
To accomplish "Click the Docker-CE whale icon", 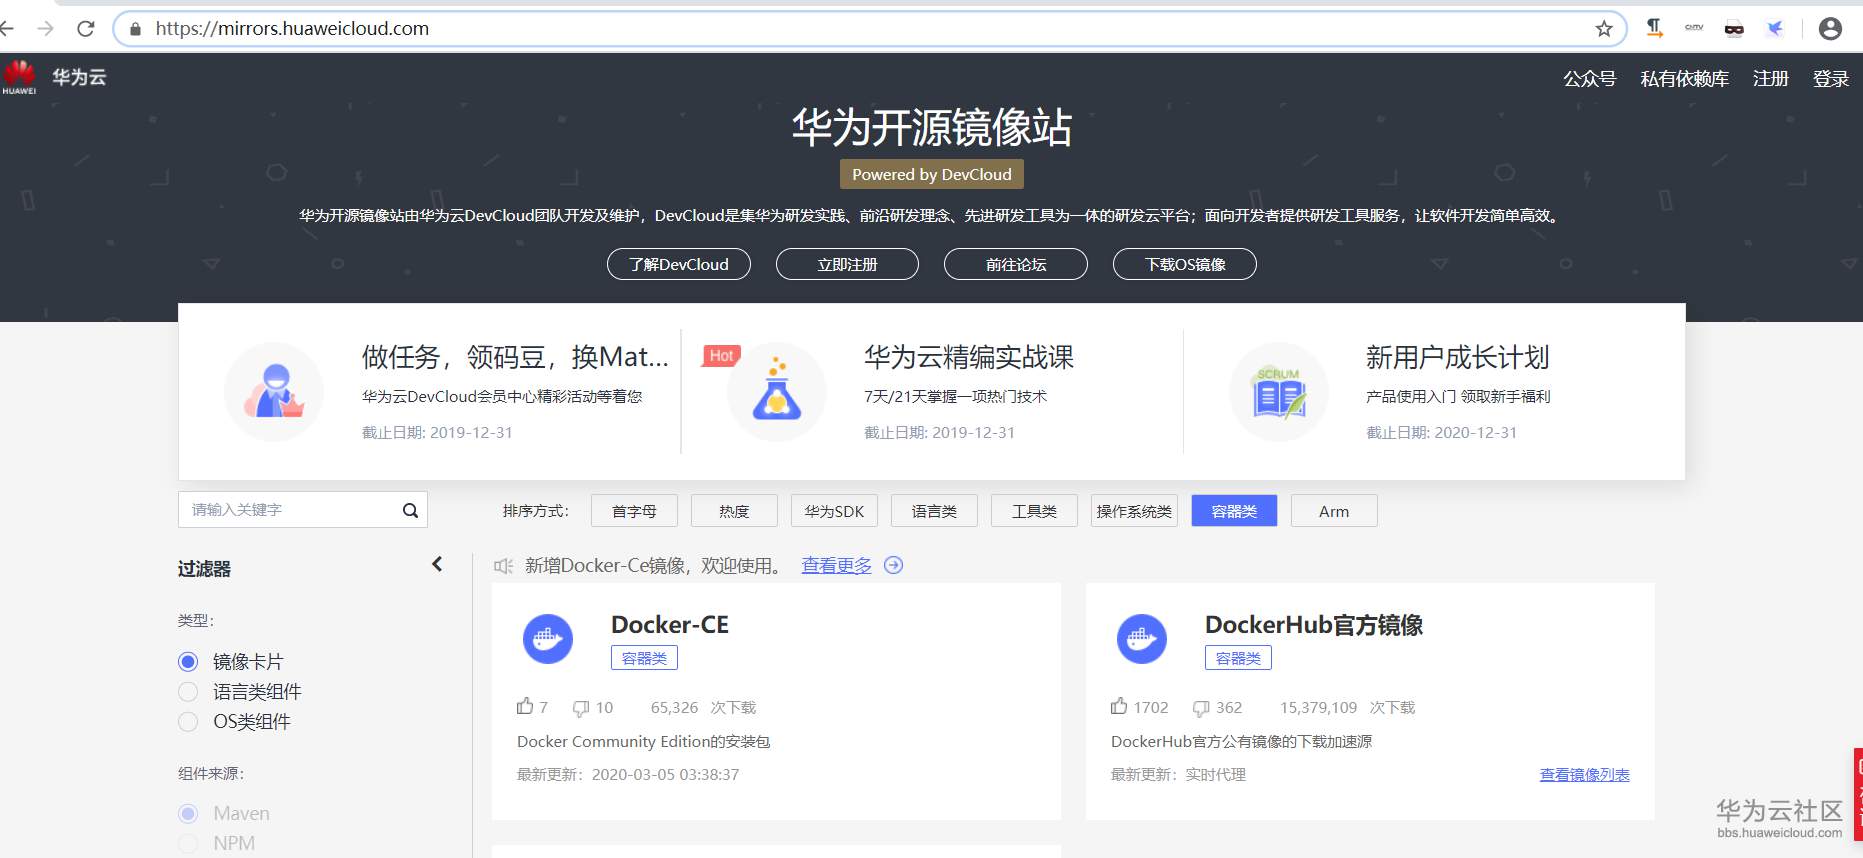I will click(548, 638).
